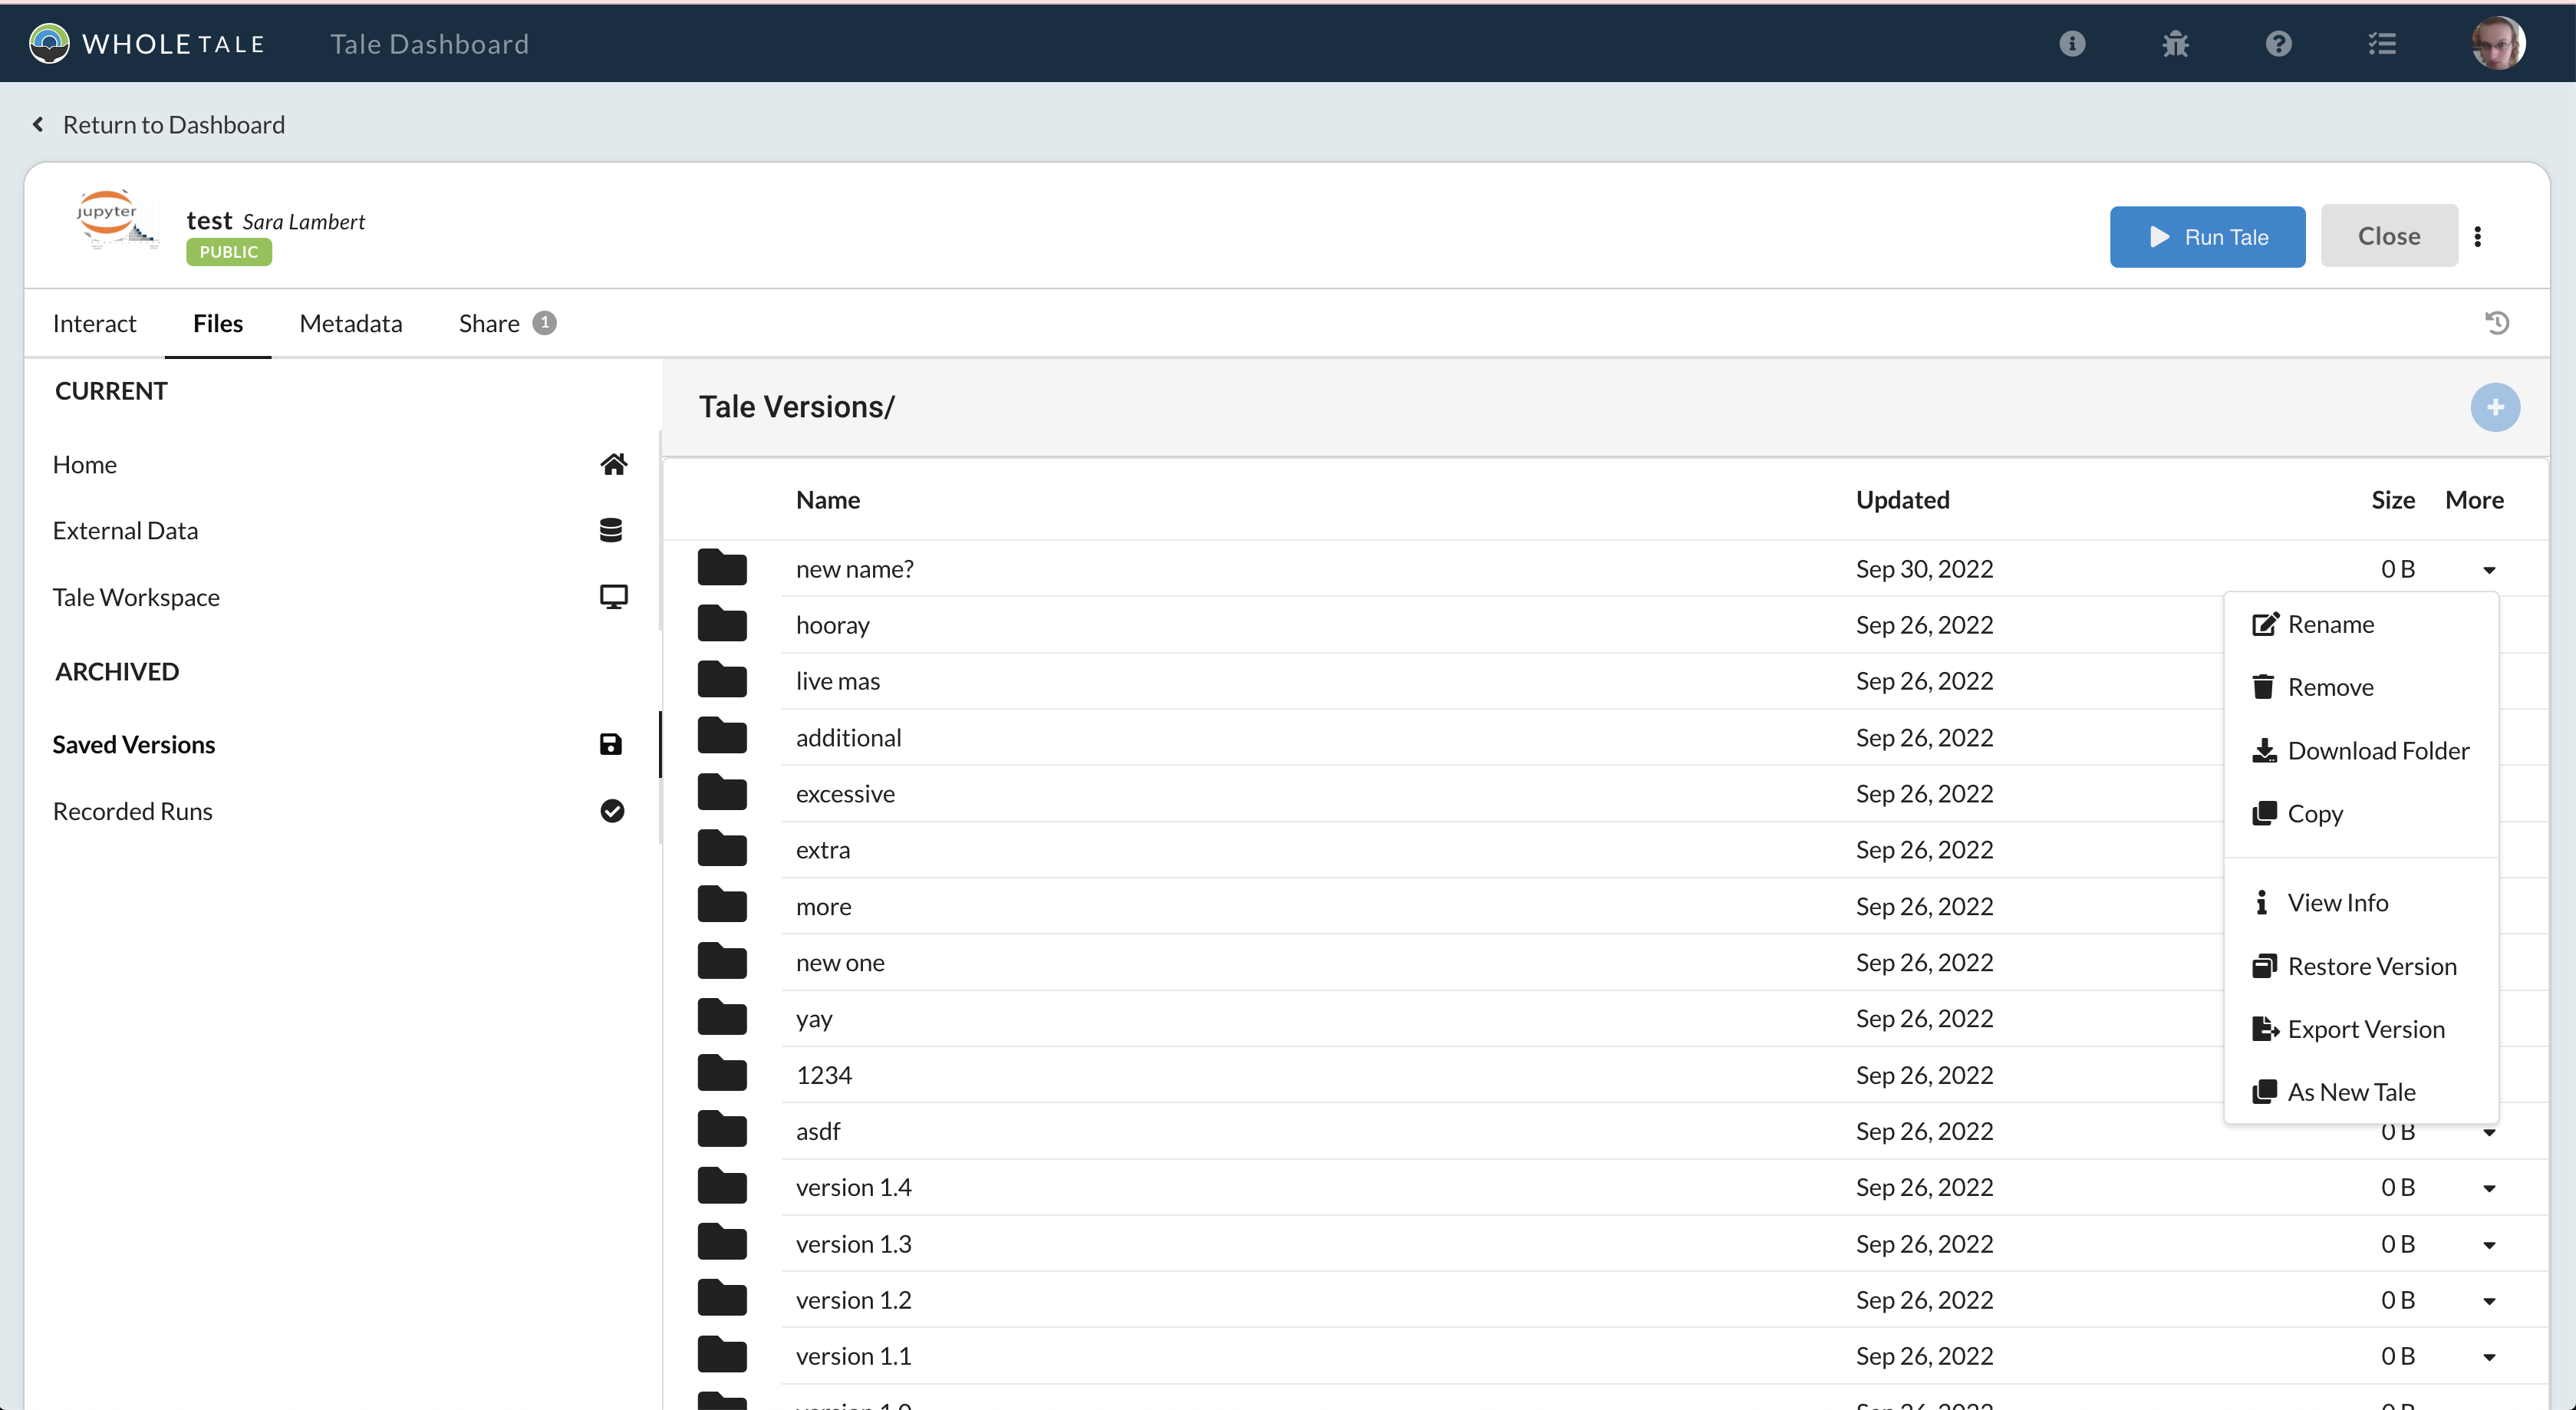Select Rename from the context menu

pyautogui.click(x=2331, y=623)
